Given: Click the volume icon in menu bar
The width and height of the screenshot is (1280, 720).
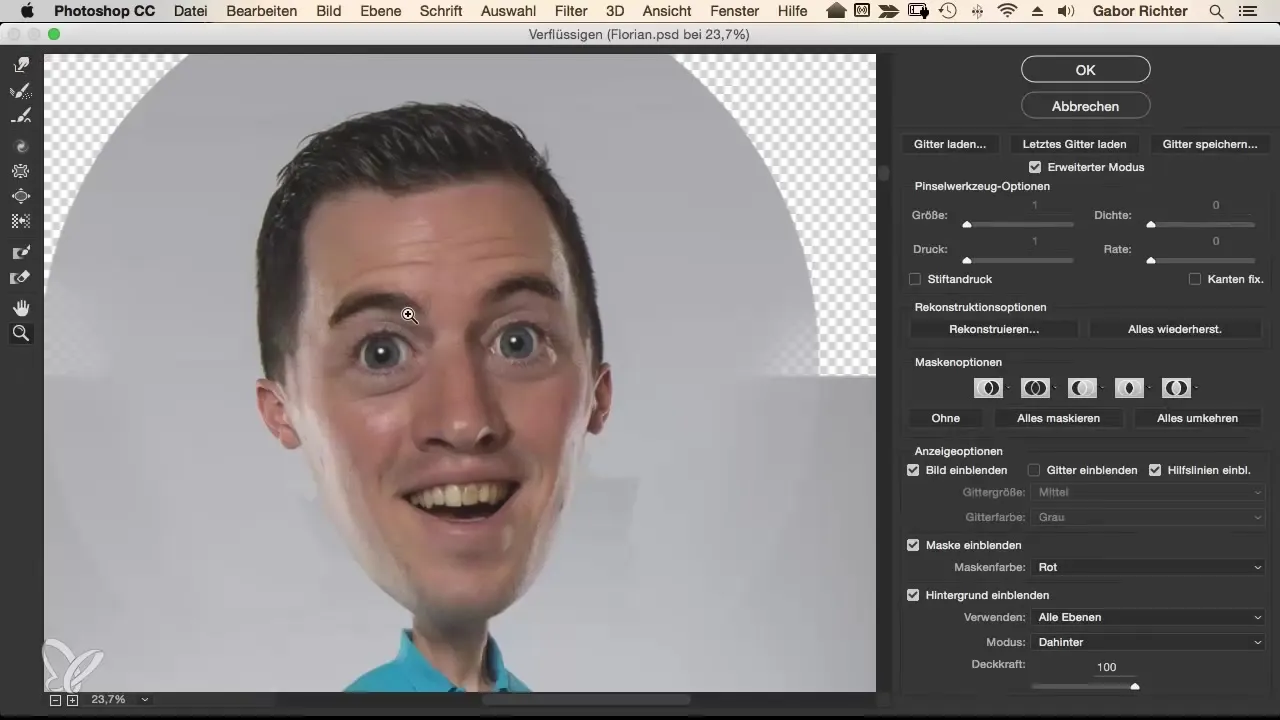Looking at the screenshot, I should 1065,12.
